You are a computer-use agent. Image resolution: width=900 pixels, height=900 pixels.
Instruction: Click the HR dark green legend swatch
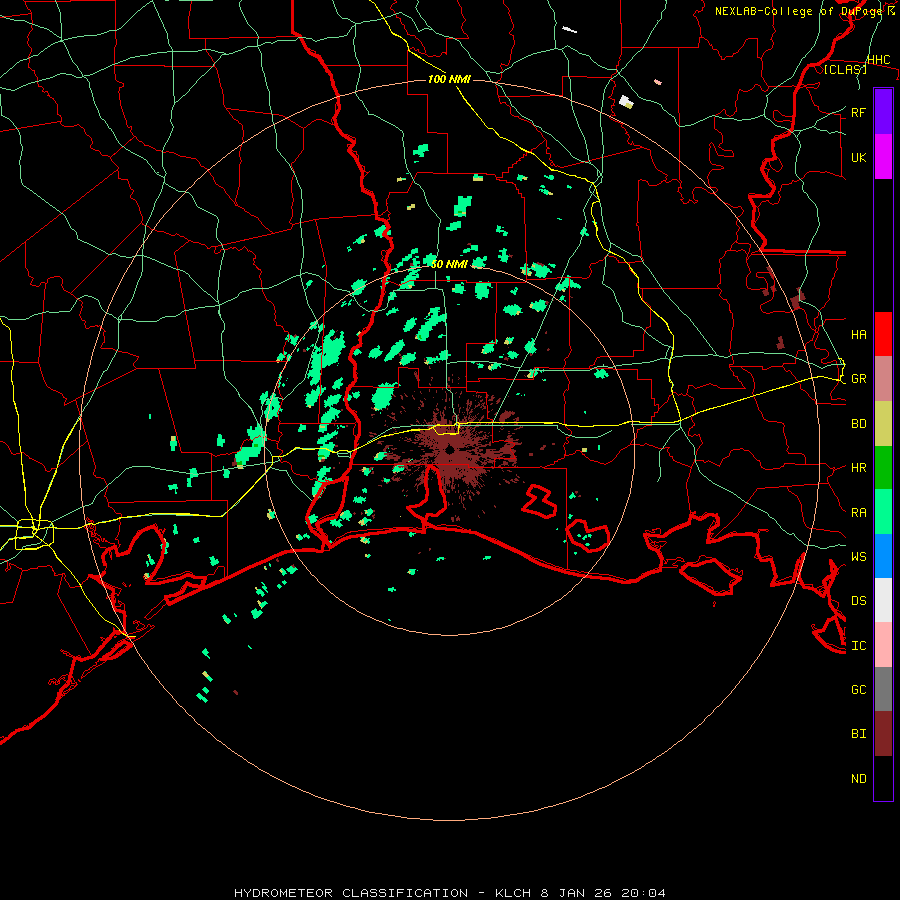pyautogui.click(x=883, y=468)
